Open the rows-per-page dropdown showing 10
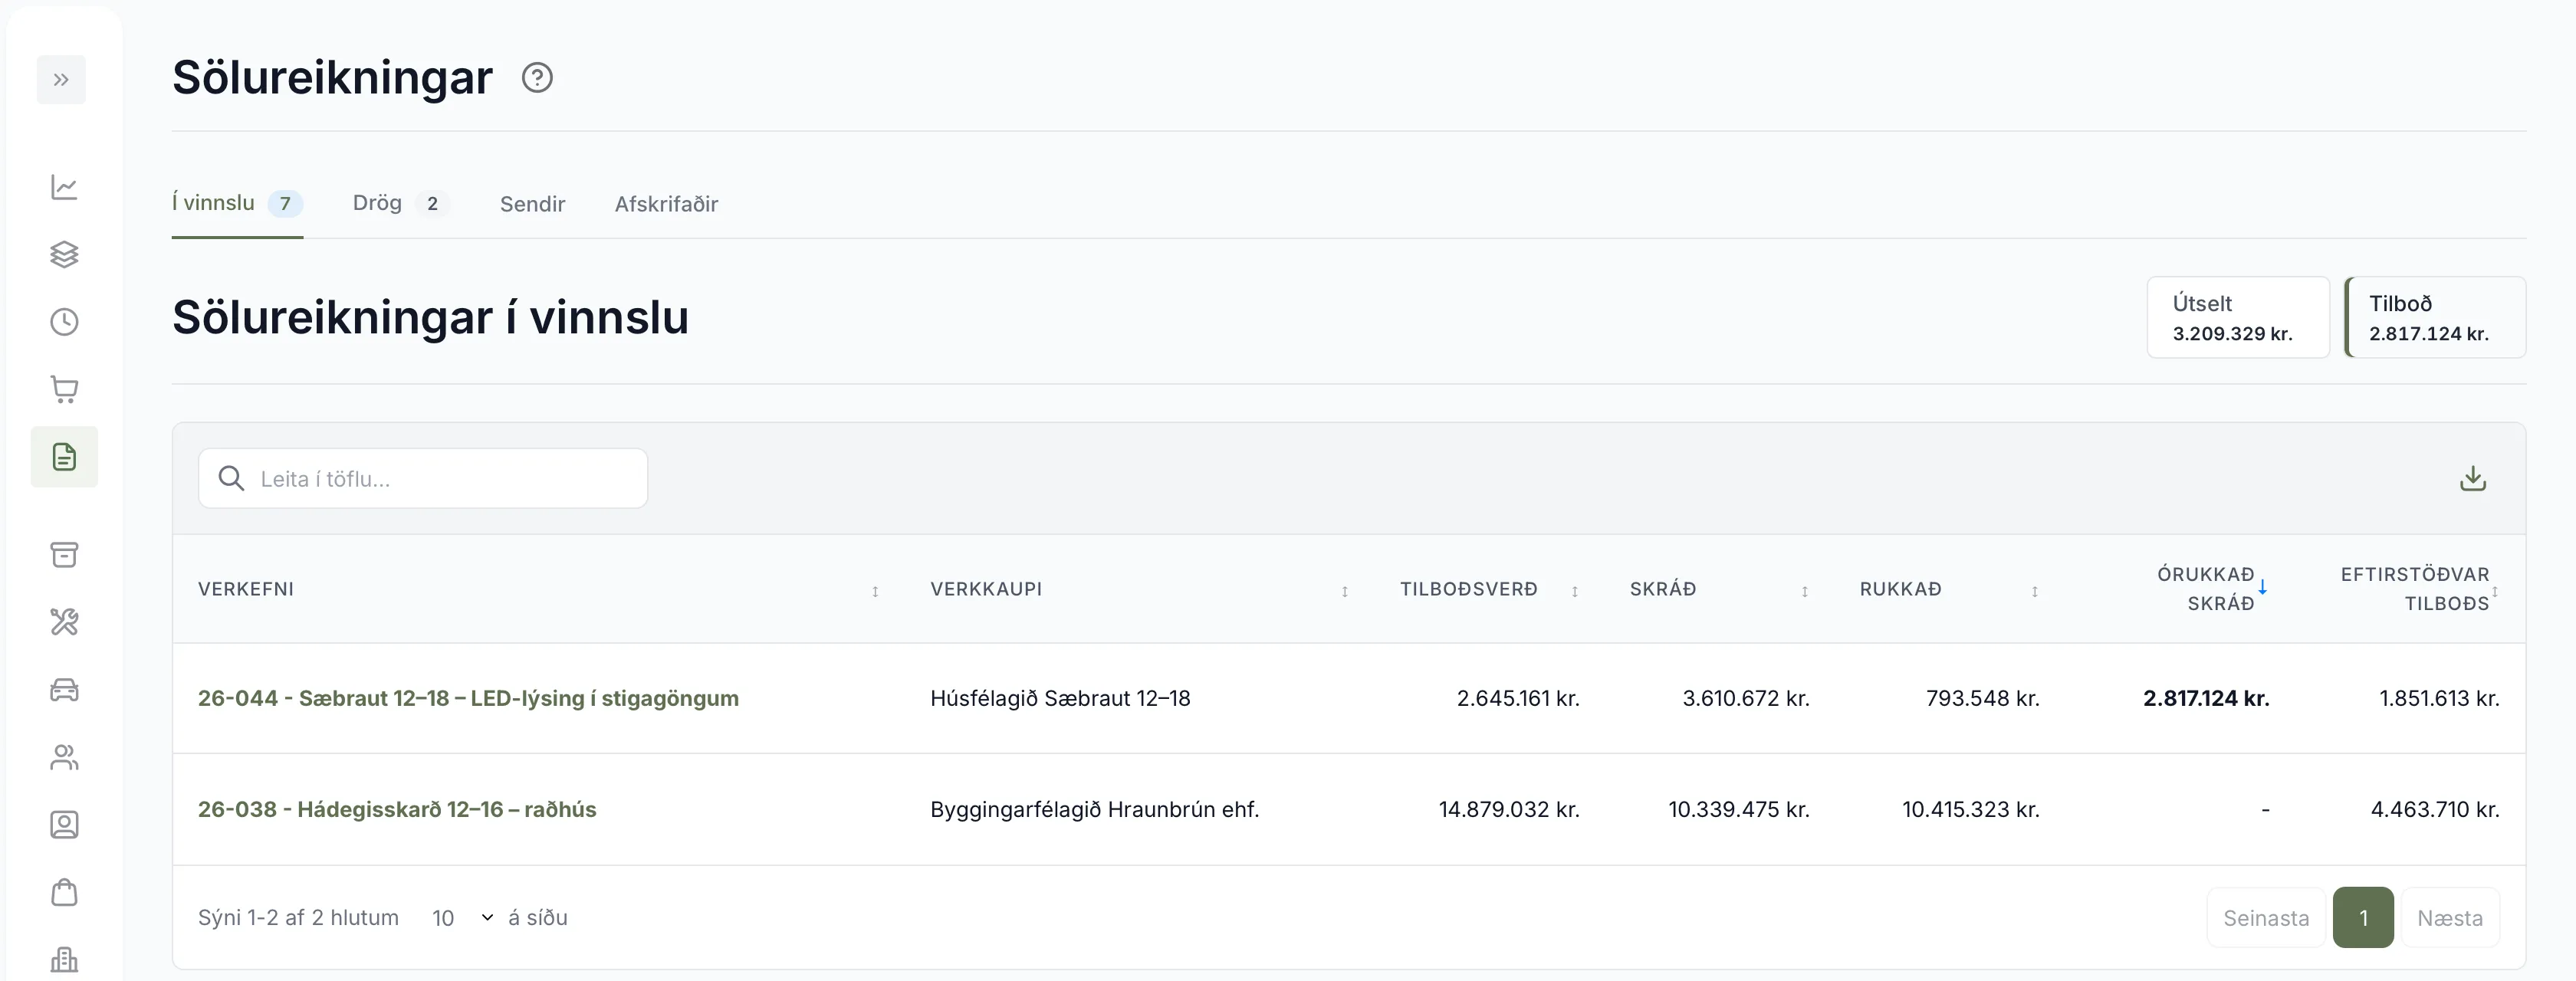This screenshot has width=2576, height=981. point(462,918)
